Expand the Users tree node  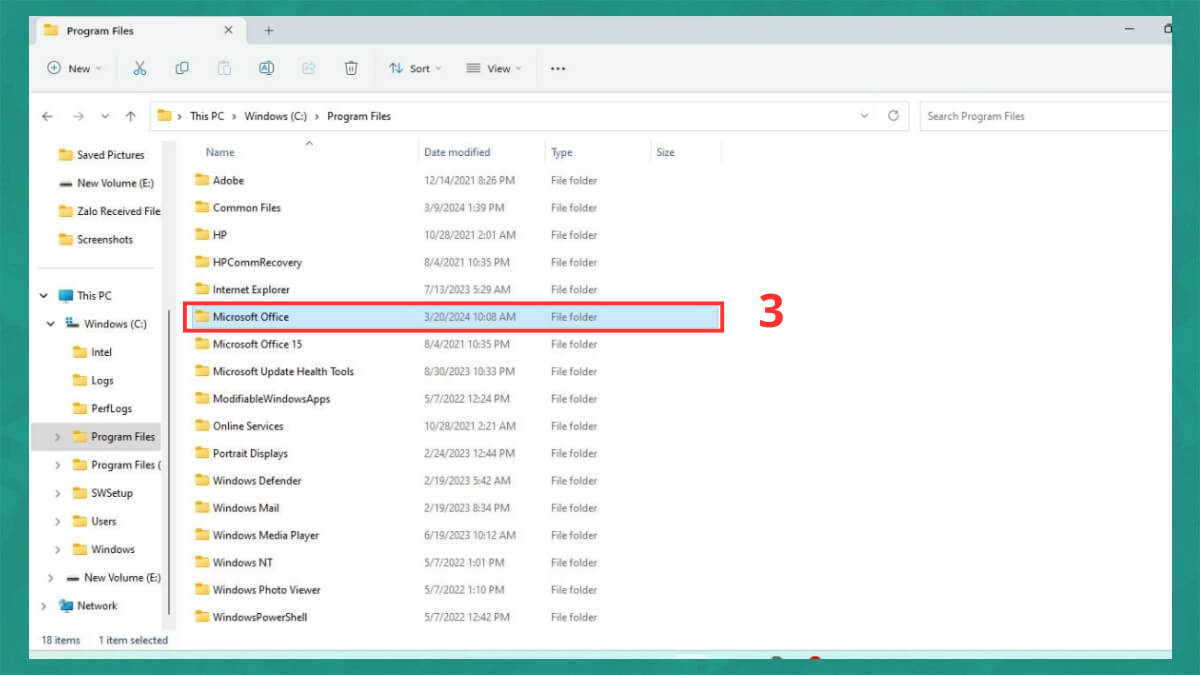(57, 521)
